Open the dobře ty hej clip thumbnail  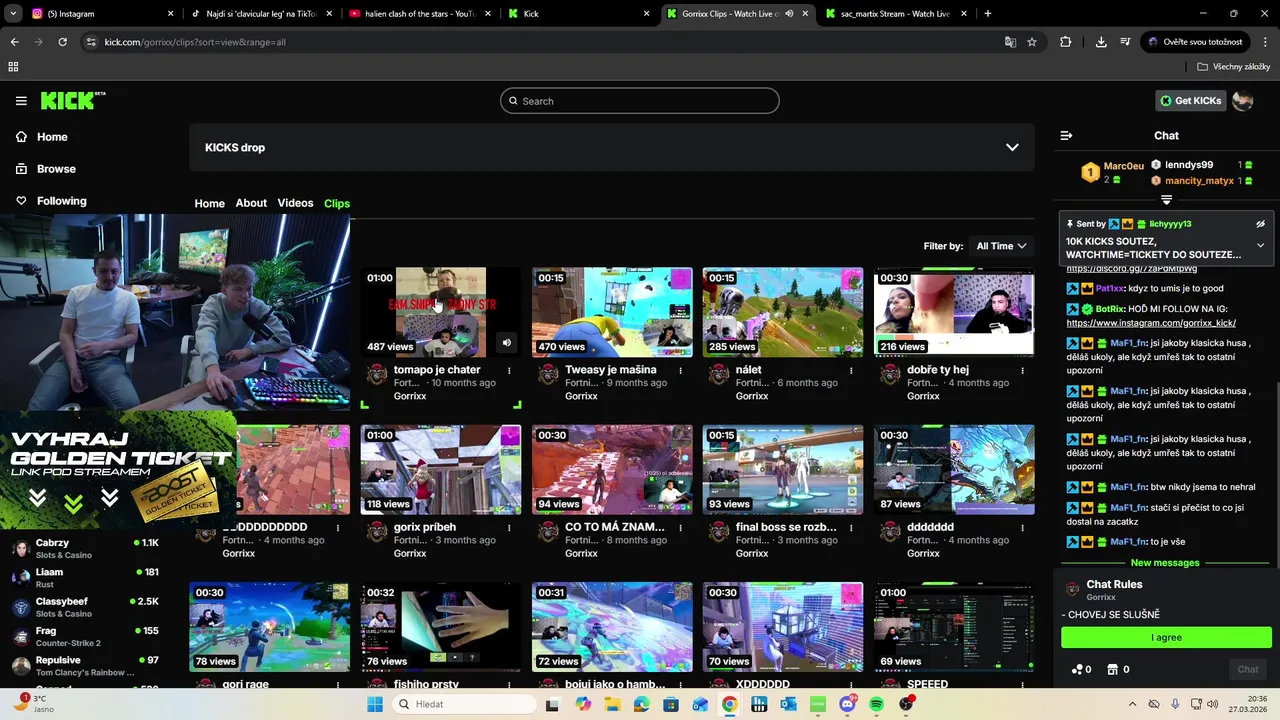(x=954, y=312)
